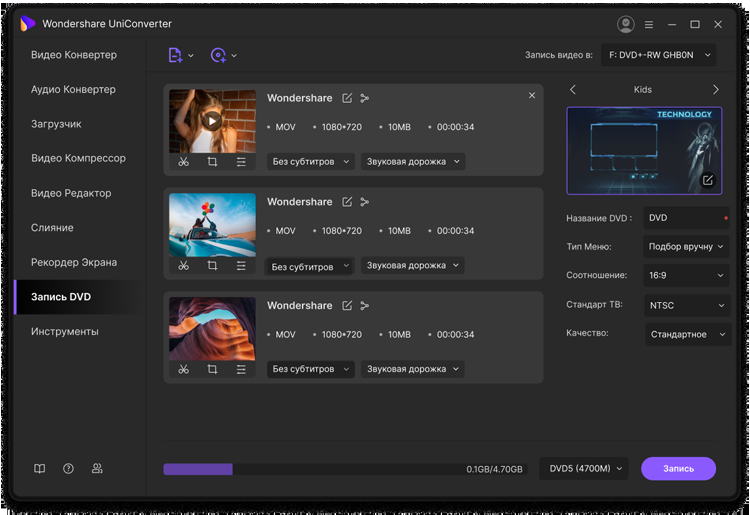Open Аудио Конвертер section
This screenshot has height=515, width=750.
tap(73, 89)
